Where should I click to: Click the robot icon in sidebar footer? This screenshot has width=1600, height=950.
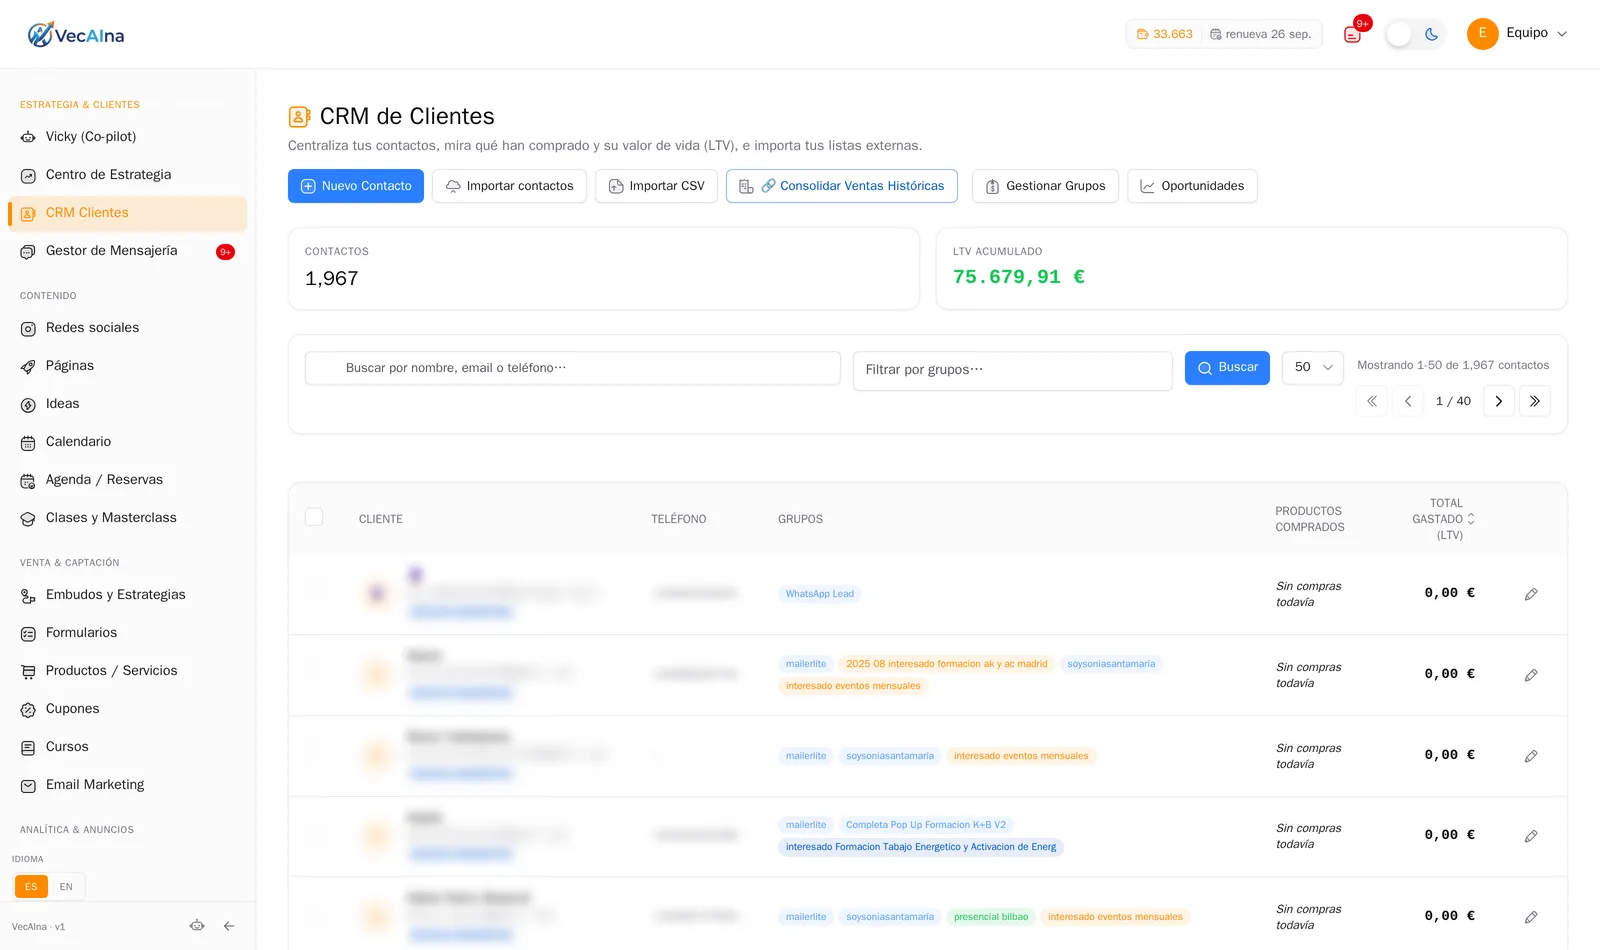[197, 926]
